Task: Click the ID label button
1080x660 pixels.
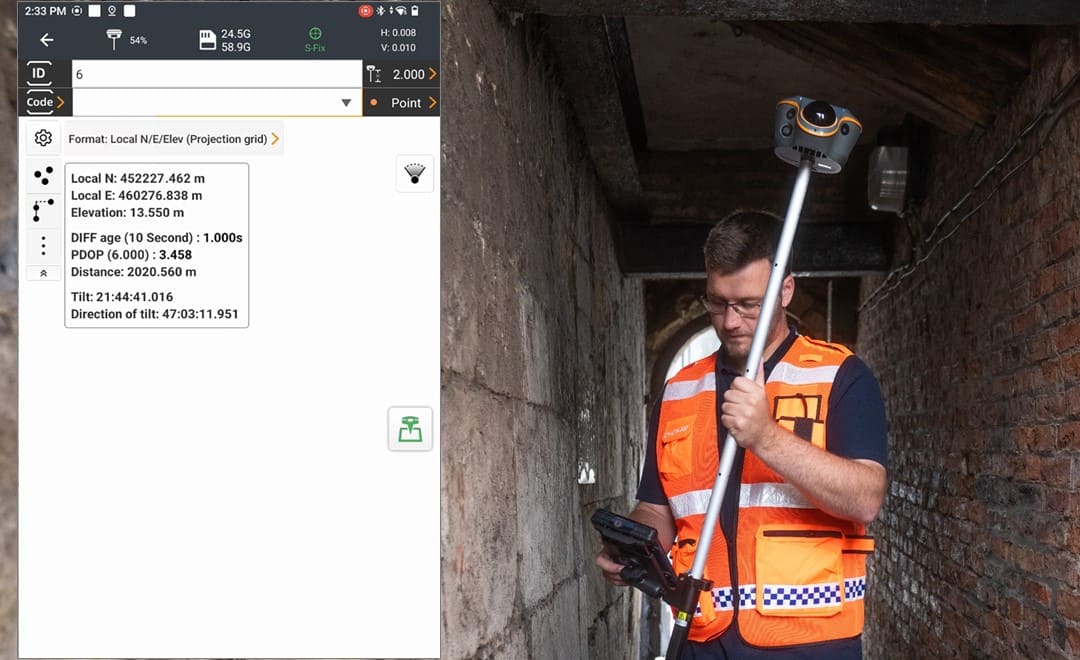Action: (39, 73)
